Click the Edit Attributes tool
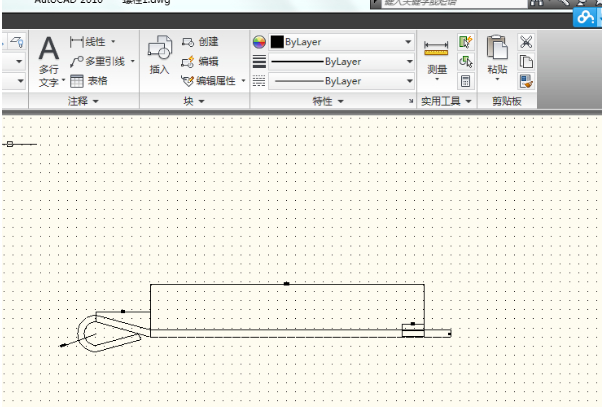The height and width of the screenshot is (407, 604). click(x=213, y=80)
